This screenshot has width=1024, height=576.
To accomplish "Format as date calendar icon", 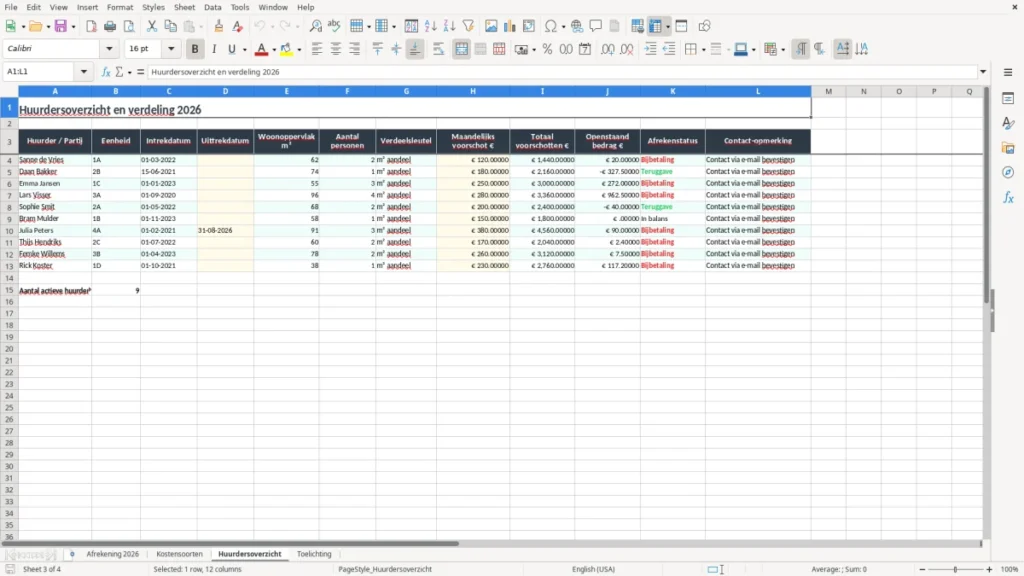I will pyautogui.click(x=585, y=49).
